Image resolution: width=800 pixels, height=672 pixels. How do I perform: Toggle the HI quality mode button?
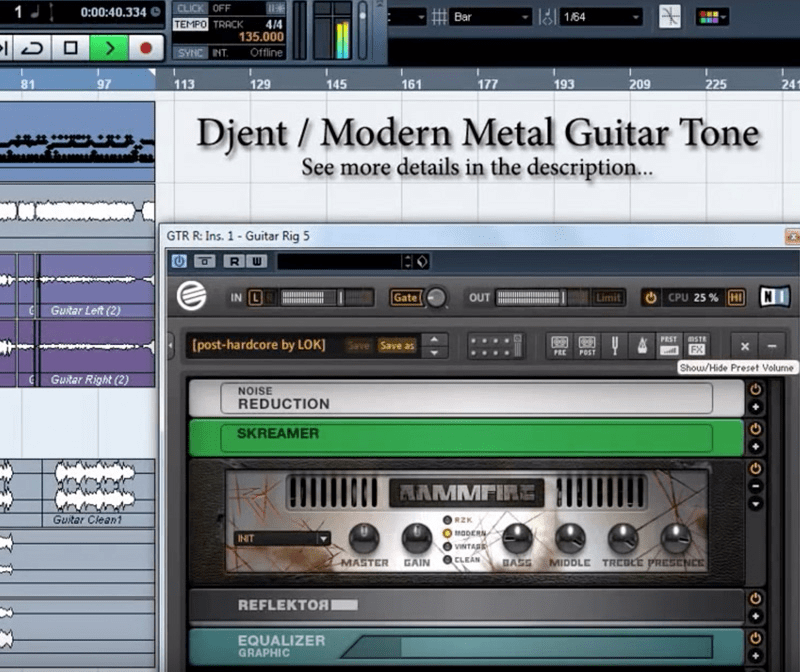pyautogui.click(x=736, y=297)
